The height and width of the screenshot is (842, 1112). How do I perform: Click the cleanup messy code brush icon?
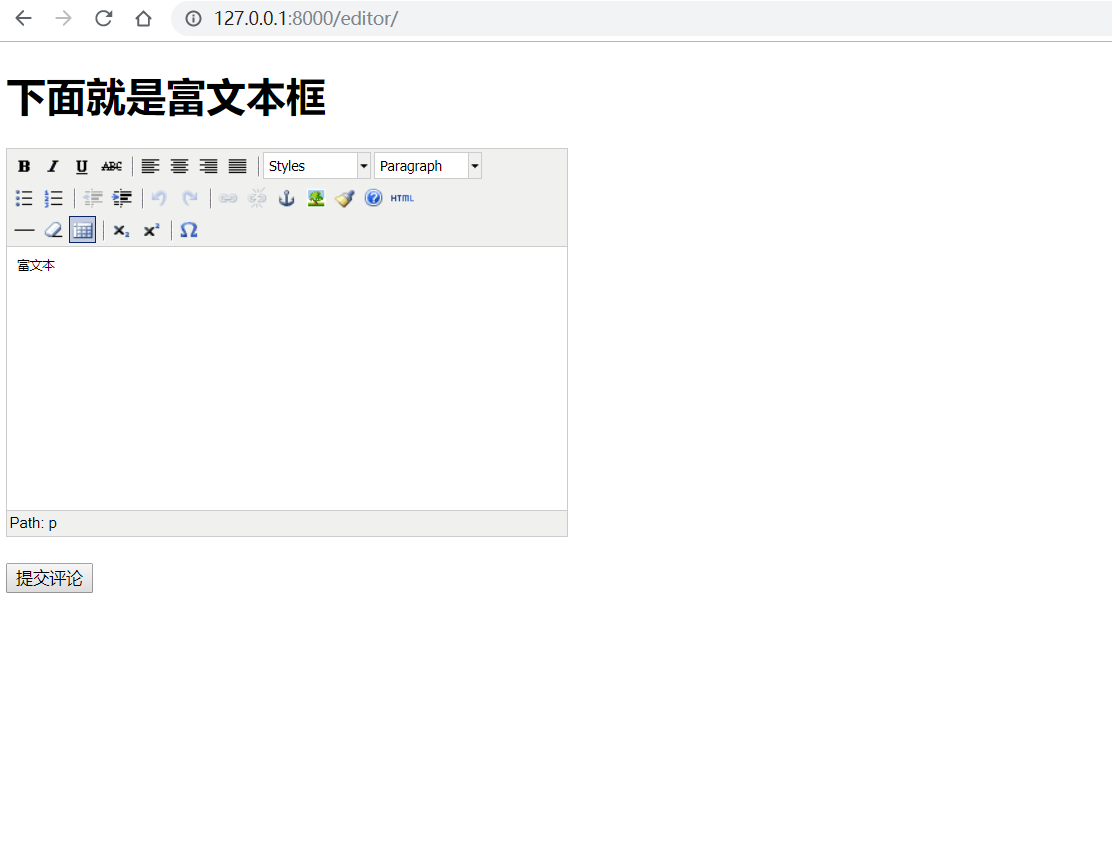click(344, 198)
